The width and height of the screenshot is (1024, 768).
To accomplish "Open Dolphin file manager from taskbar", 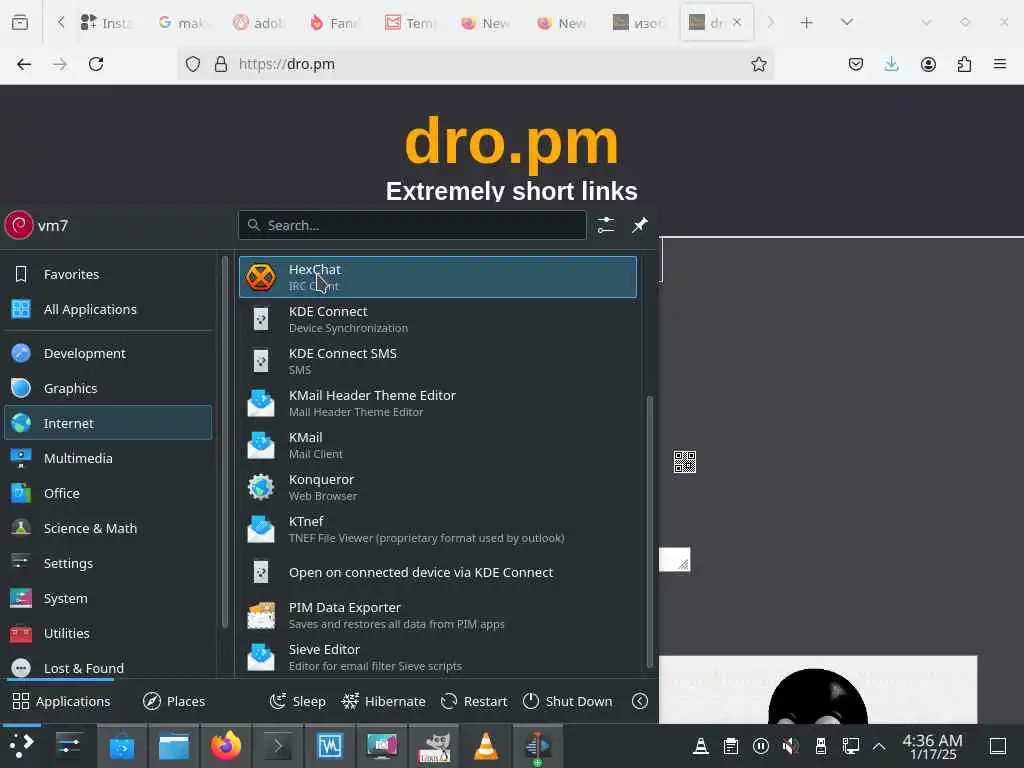I will (174, 746).
